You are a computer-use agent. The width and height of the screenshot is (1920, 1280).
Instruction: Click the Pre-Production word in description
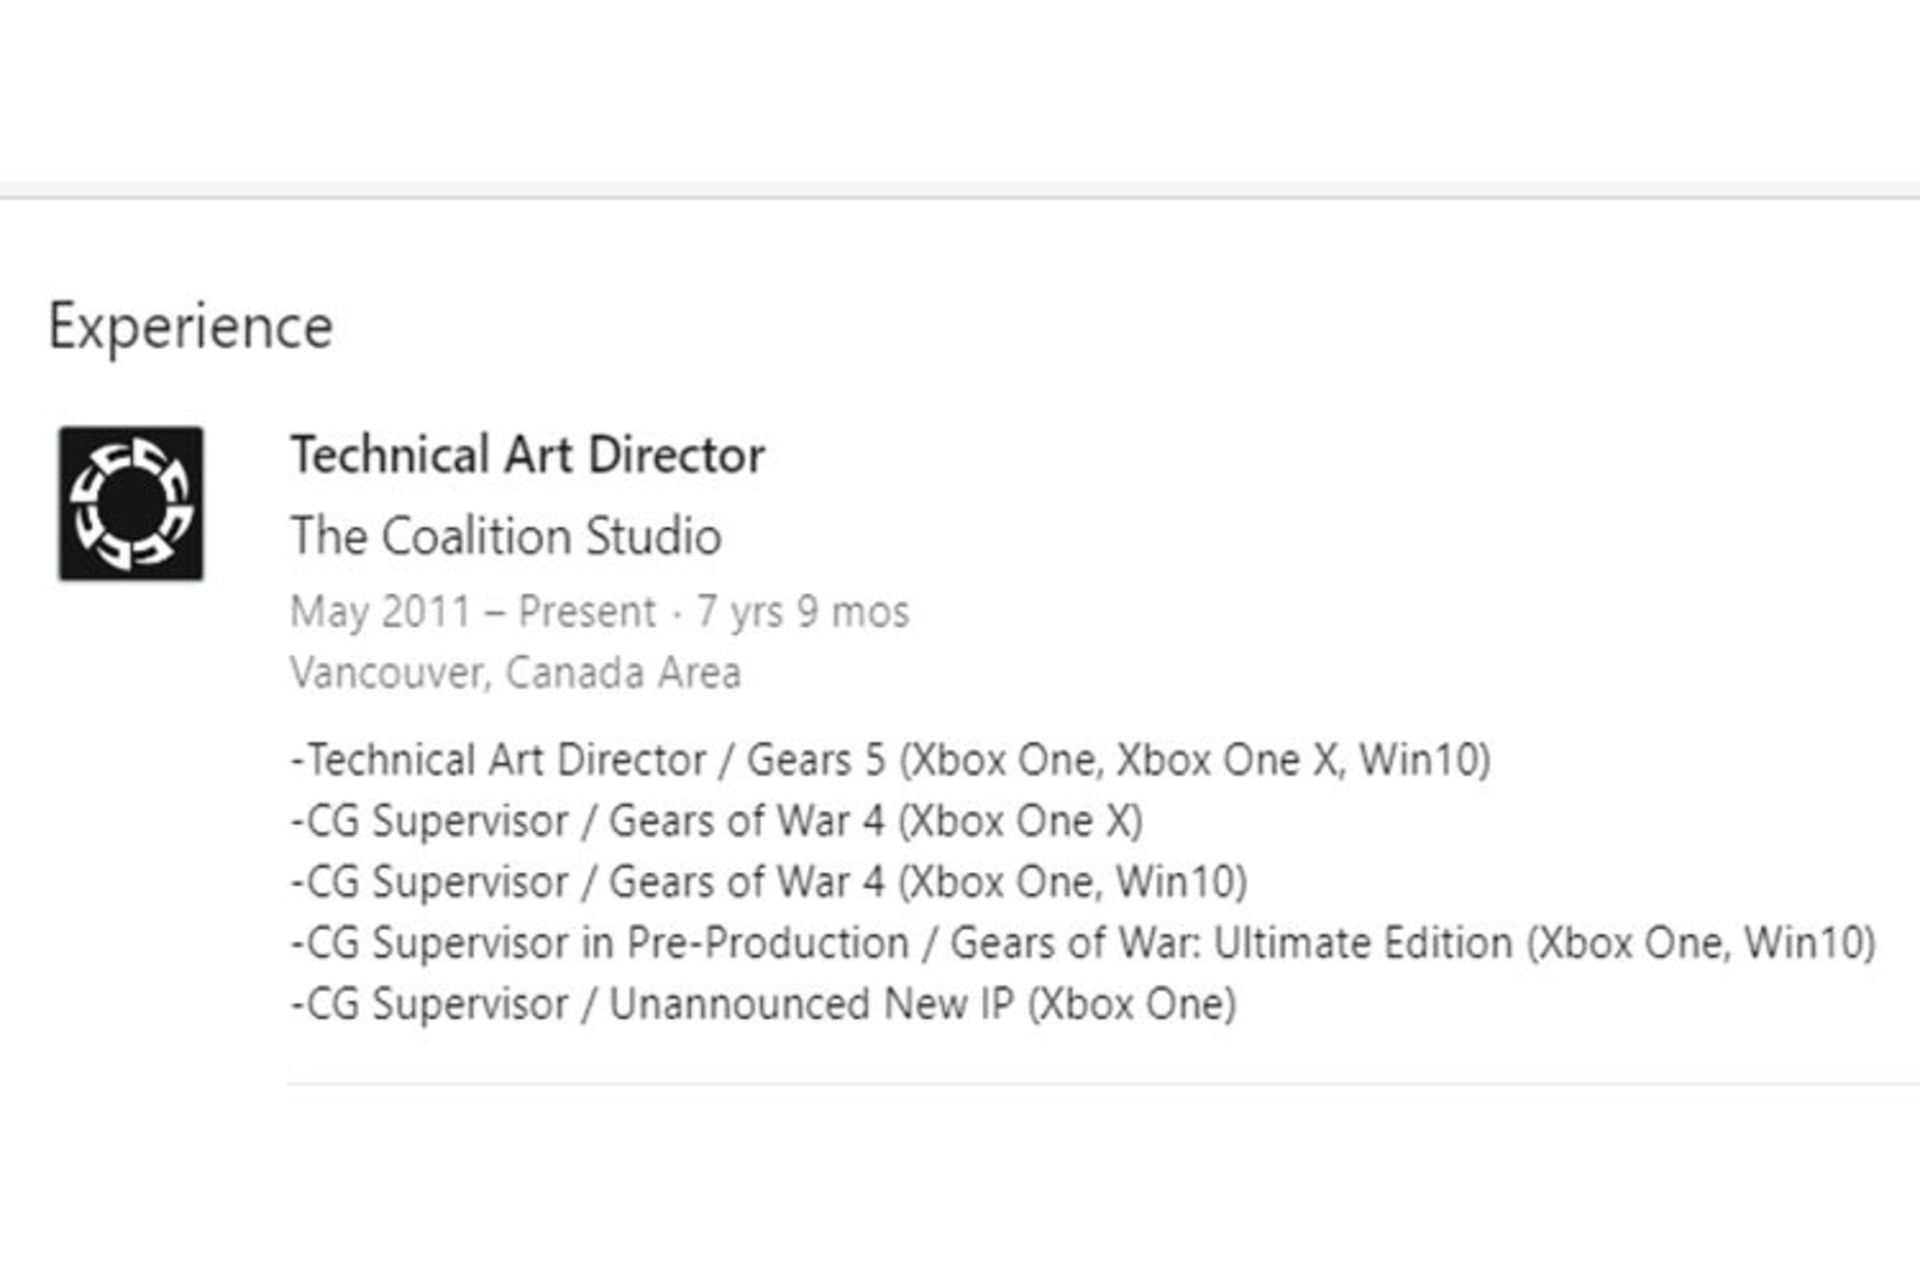(768, 943)
